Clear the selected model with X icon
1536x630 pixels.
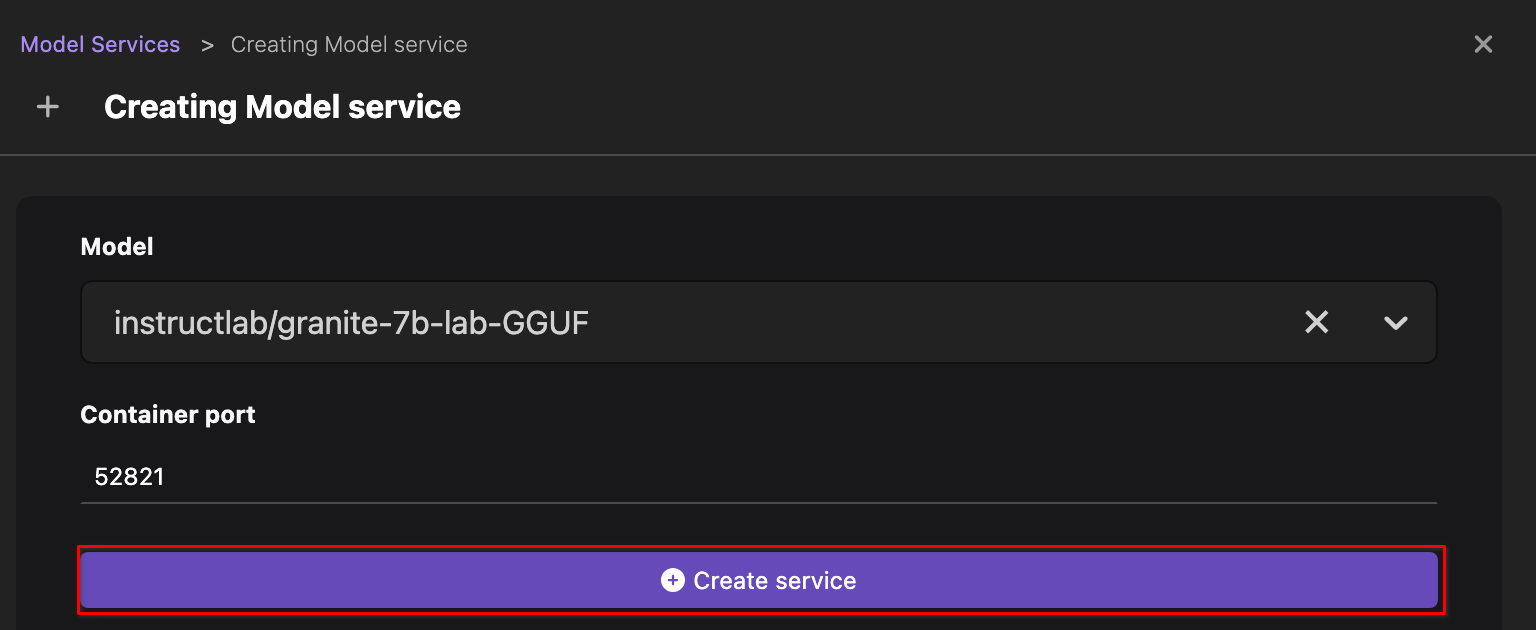pos(1317,322)
